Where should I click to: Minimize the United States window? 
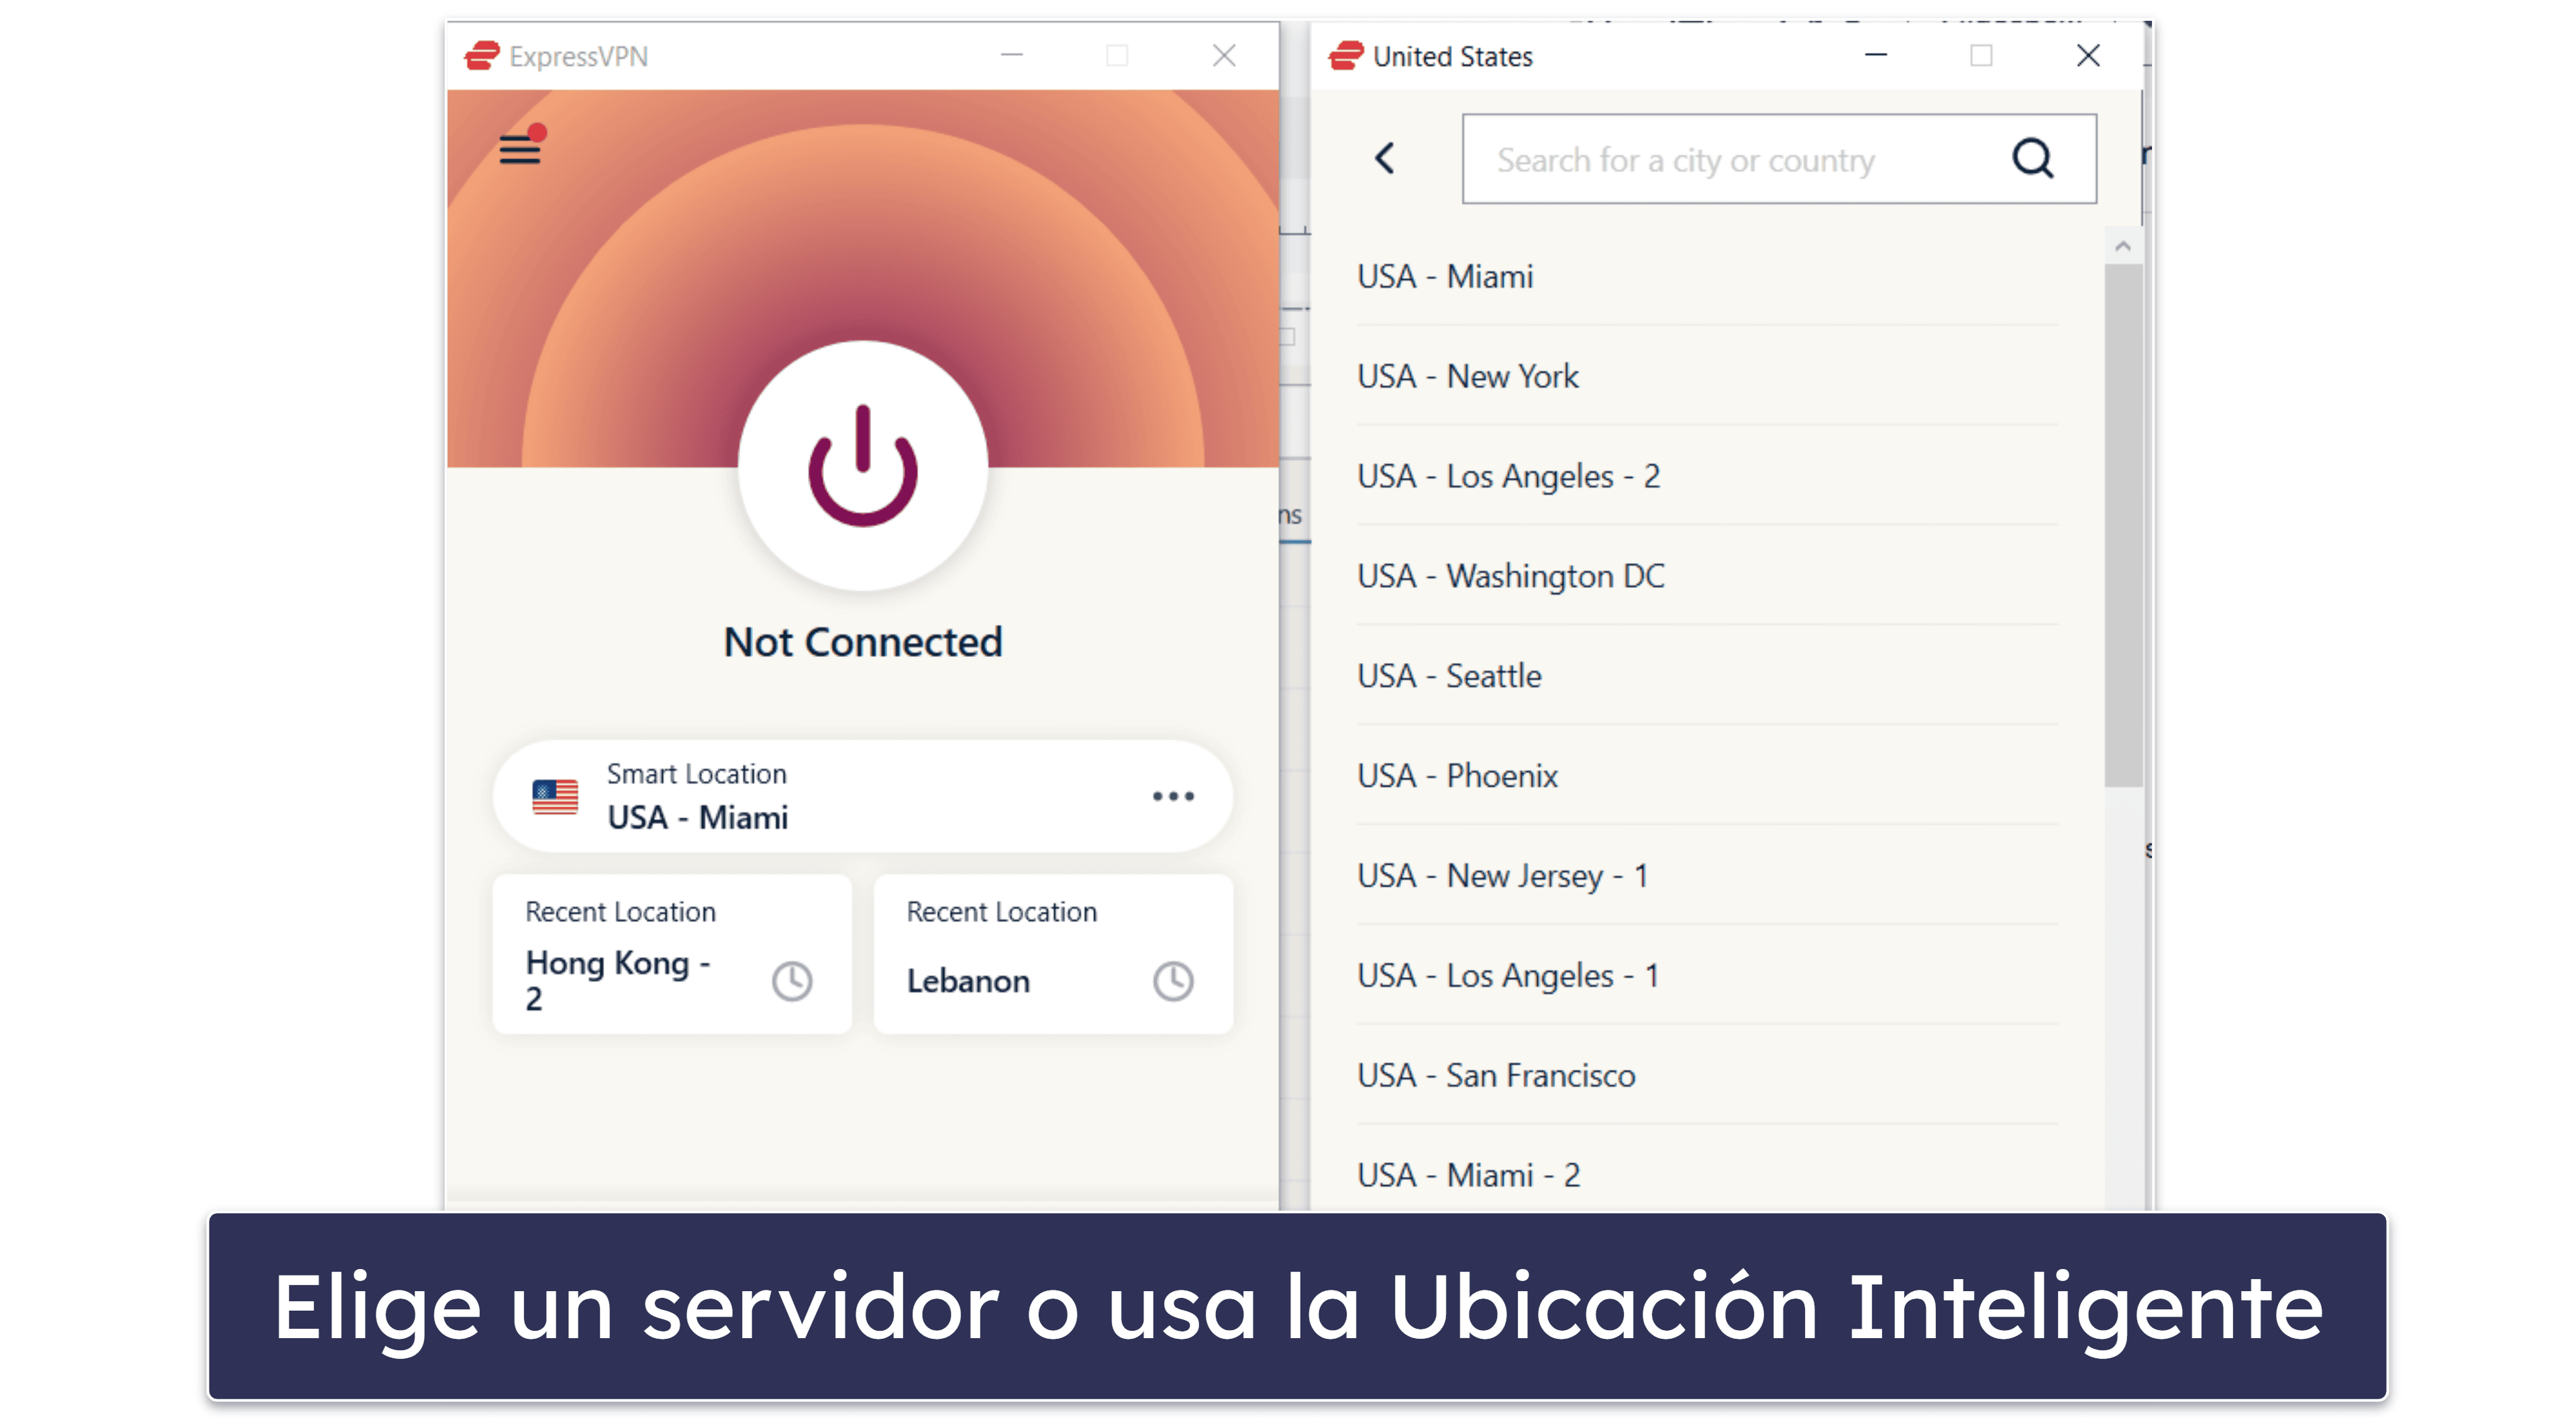(1876, 56)
